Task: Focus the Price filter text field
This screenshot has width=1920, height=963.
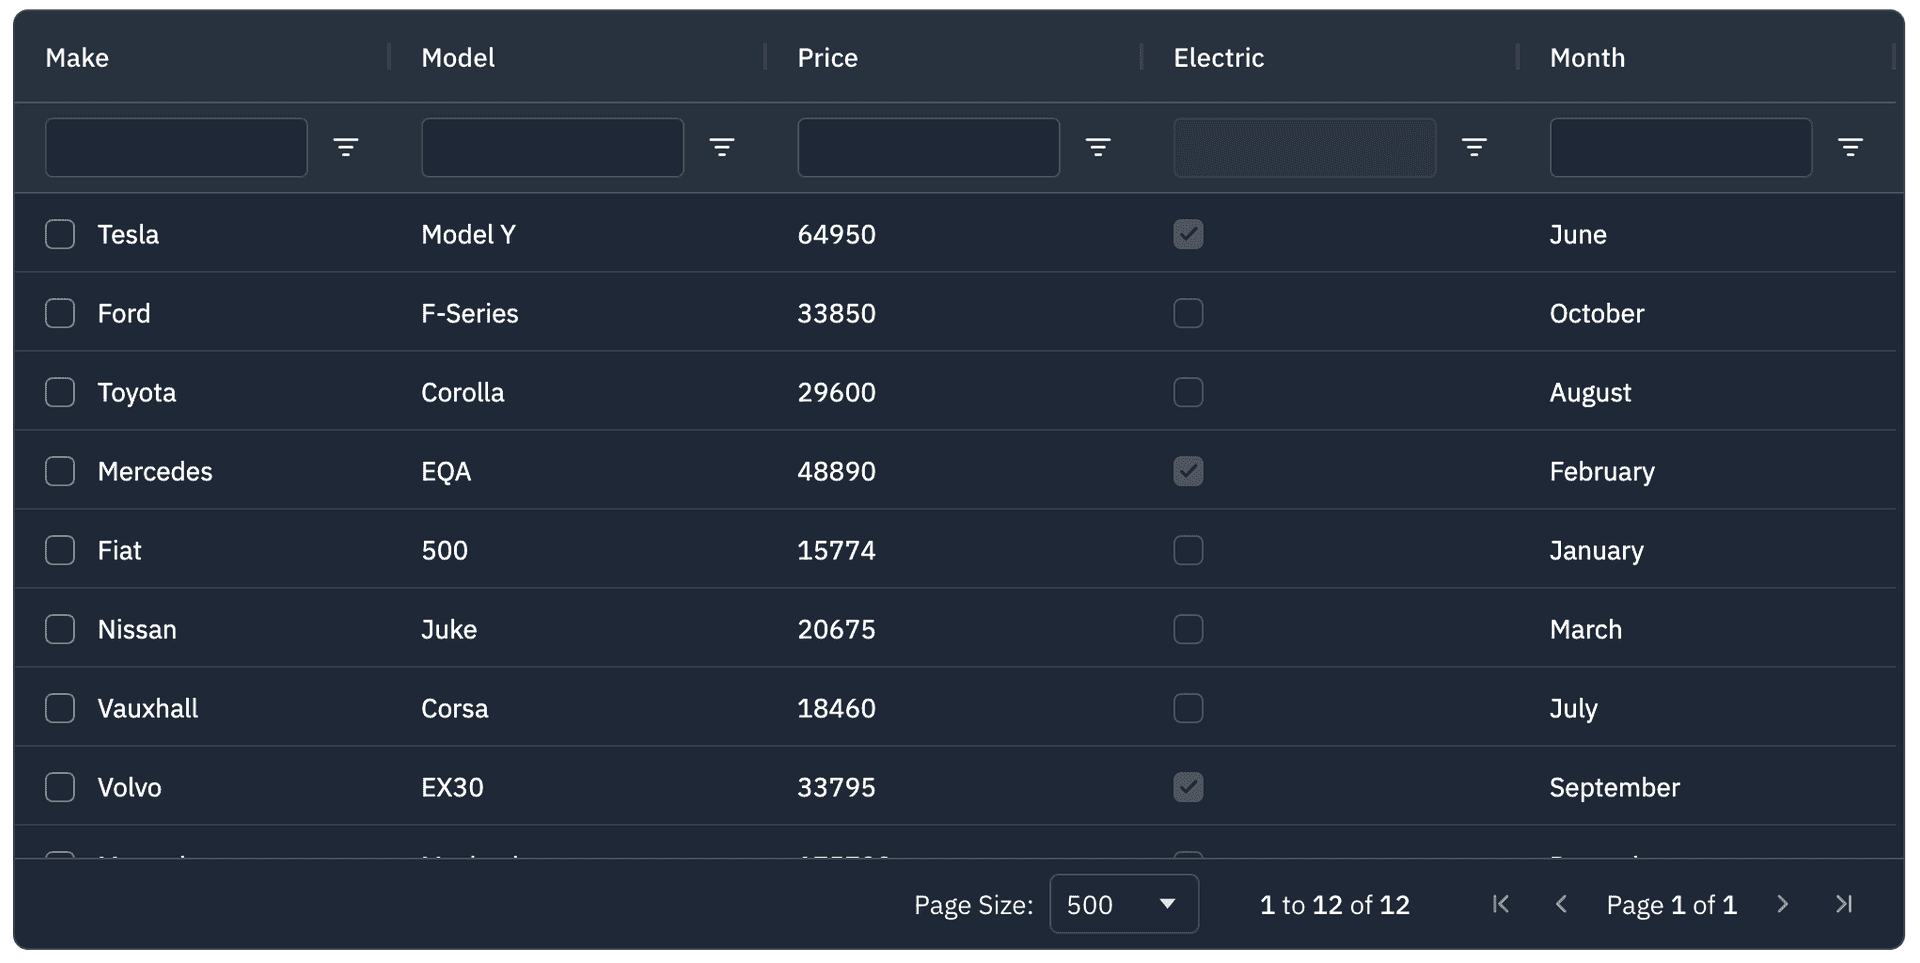Action: pyautogui.click(x=928, y=148)
